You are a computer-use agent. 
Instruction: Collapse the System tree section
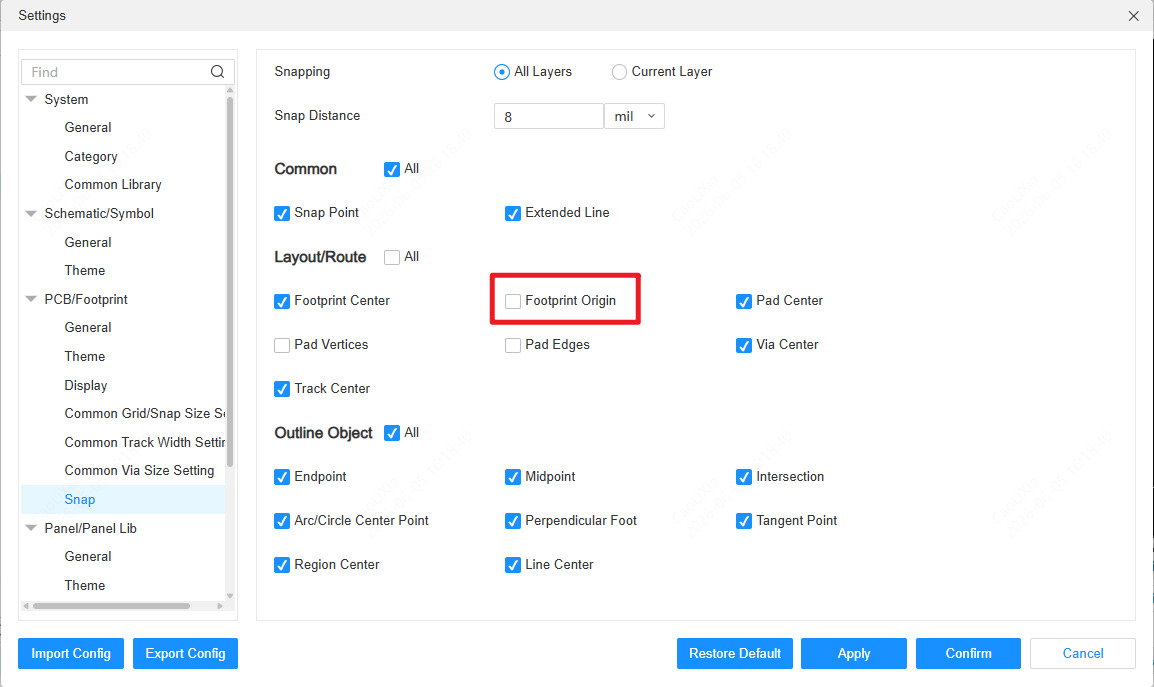pos(31,99)
